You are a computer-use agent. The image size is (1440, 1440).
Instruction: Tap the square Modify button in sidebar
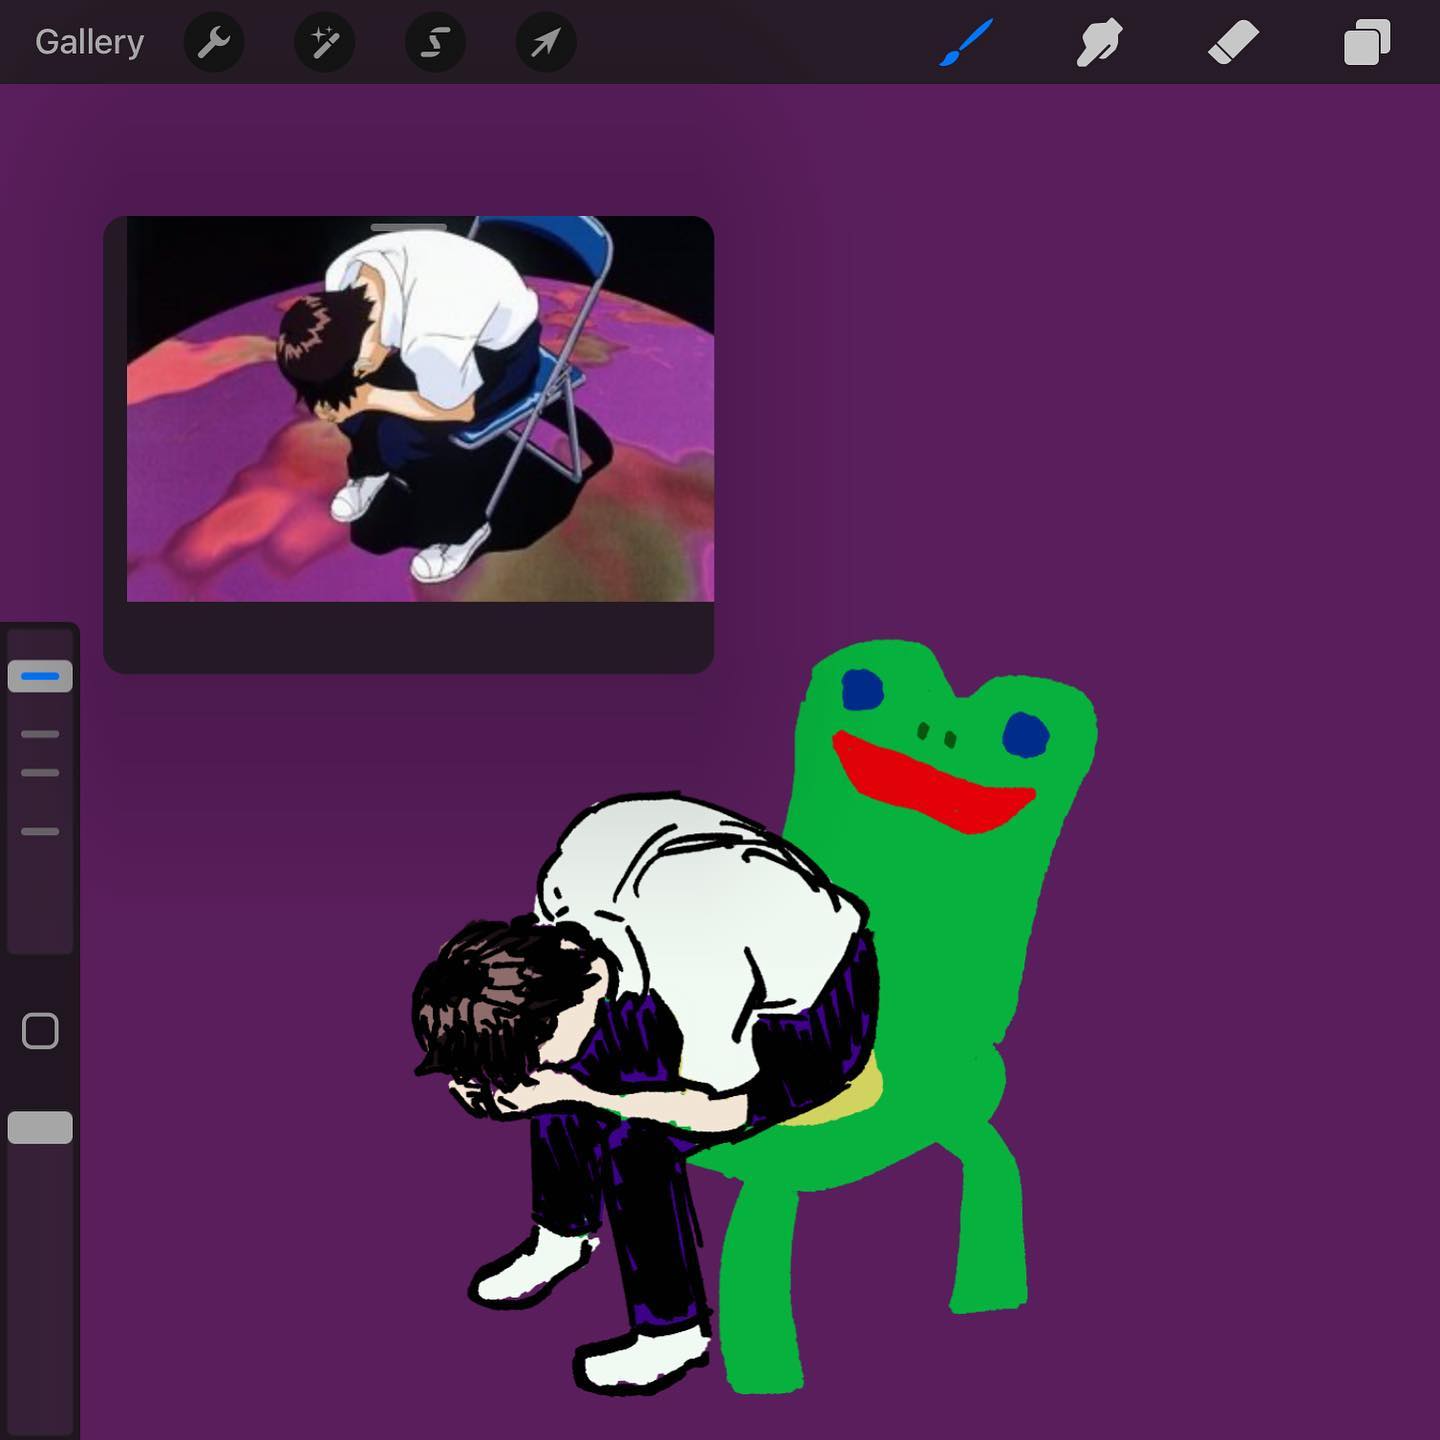pos(40,1031)
